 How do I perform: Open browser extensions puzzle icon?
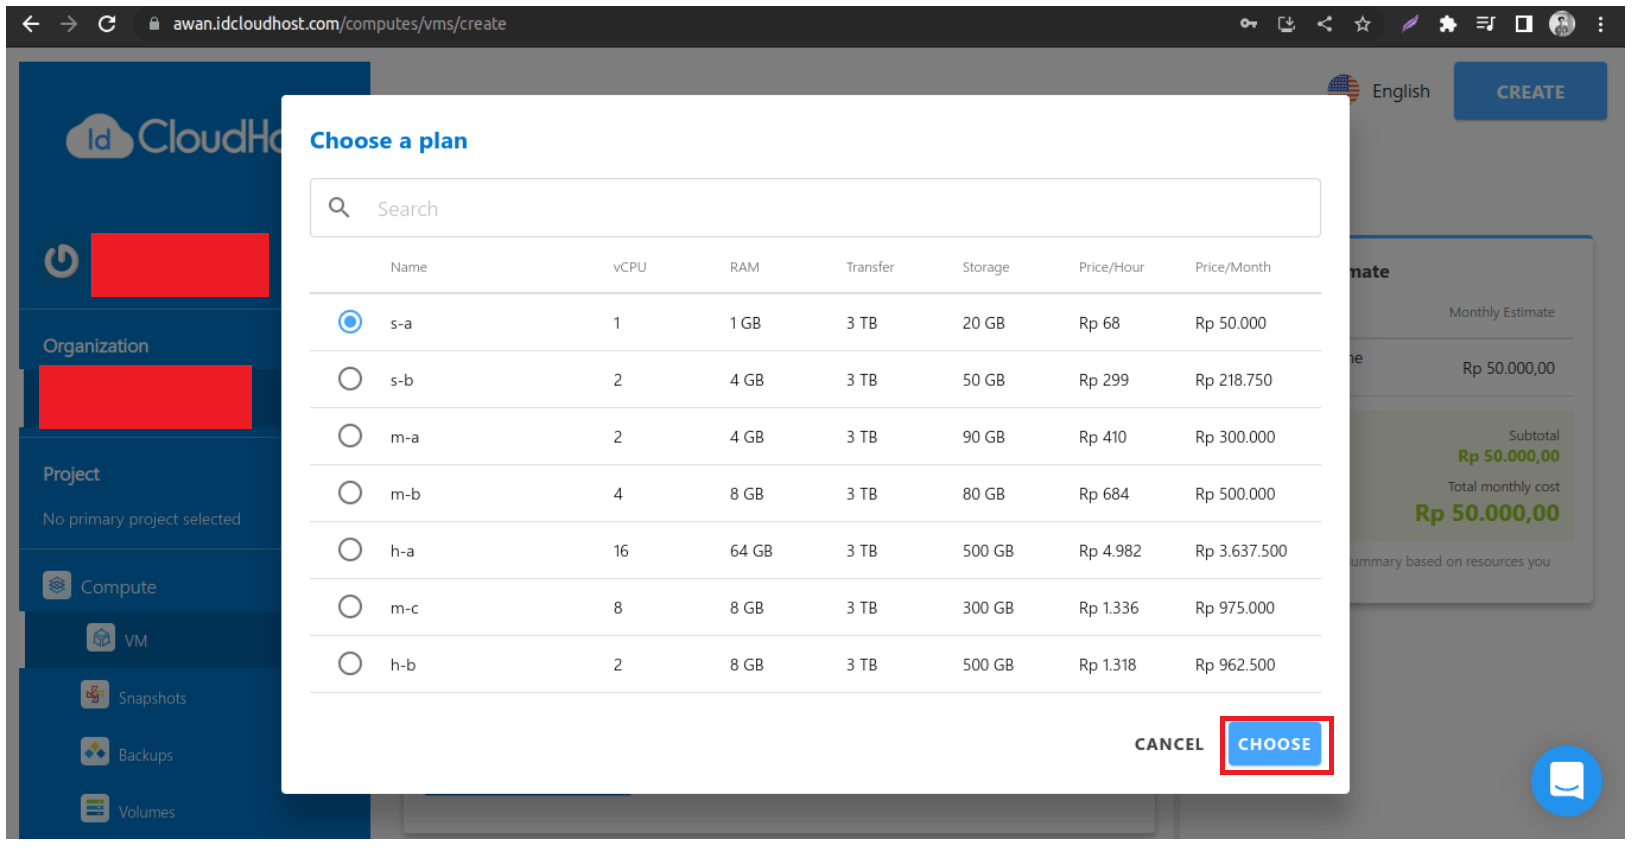[1447, 24]
